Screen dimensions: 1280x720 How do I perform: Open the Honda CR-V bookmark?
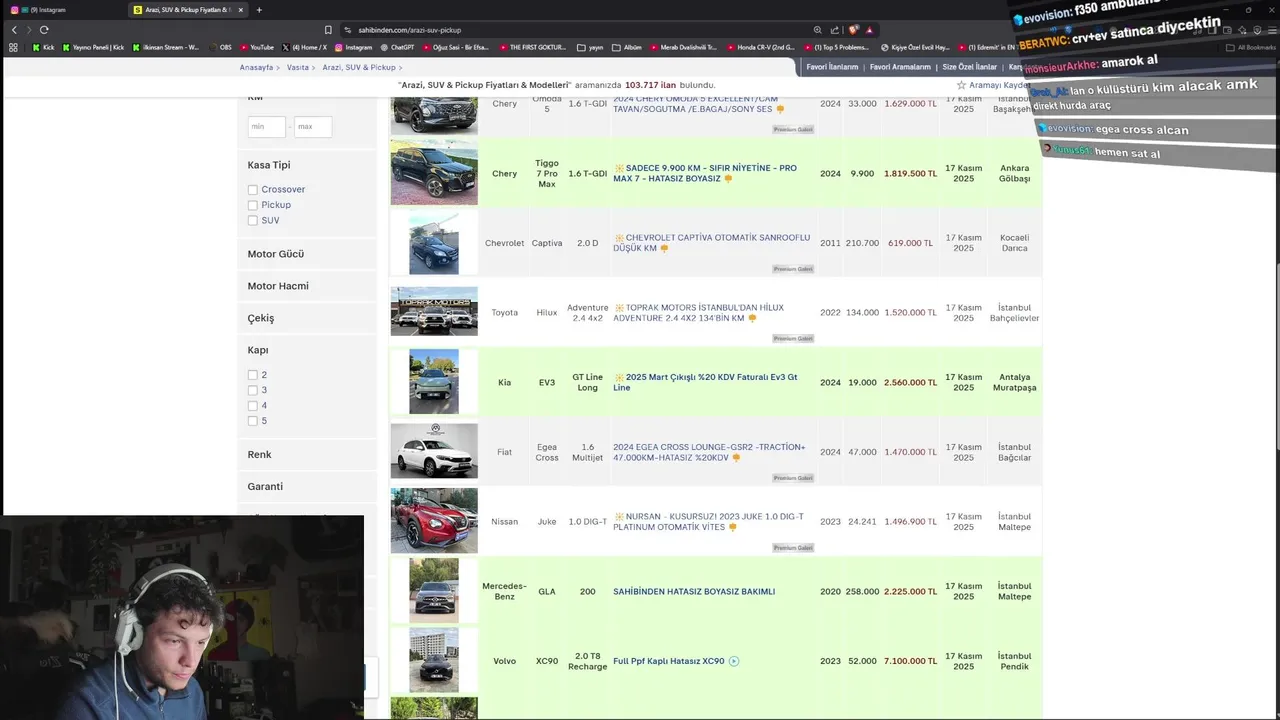pyautogui.click(x=760, y=47)
